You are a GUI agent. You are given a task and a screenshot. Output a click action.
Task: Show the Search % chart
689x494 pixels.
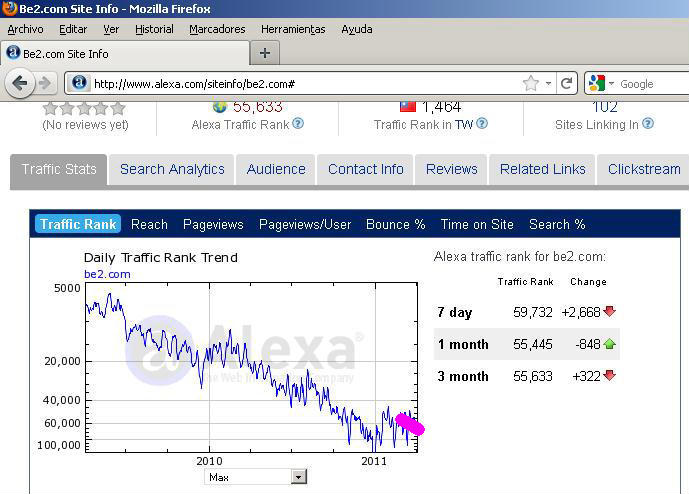[x=557, y=225]
